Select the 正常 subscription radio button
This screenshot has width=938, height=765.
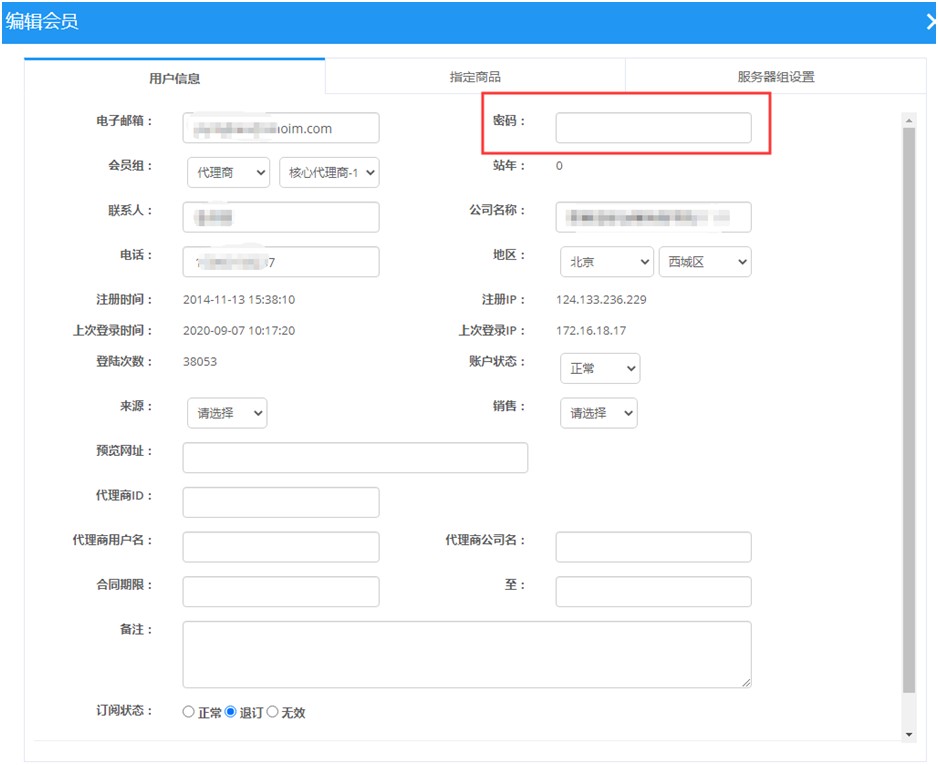[x=189, y=712]
